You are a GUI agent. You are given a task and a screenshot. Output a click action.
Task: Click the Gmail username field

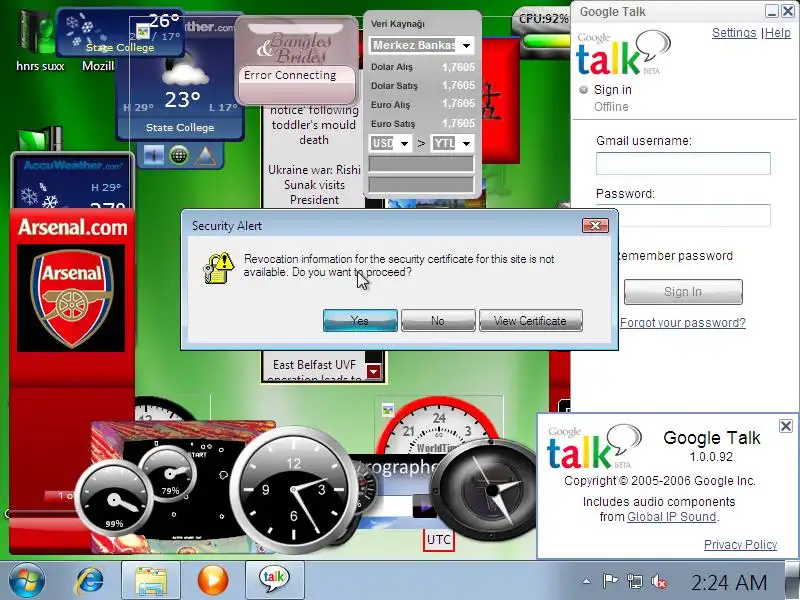[683, 163]
